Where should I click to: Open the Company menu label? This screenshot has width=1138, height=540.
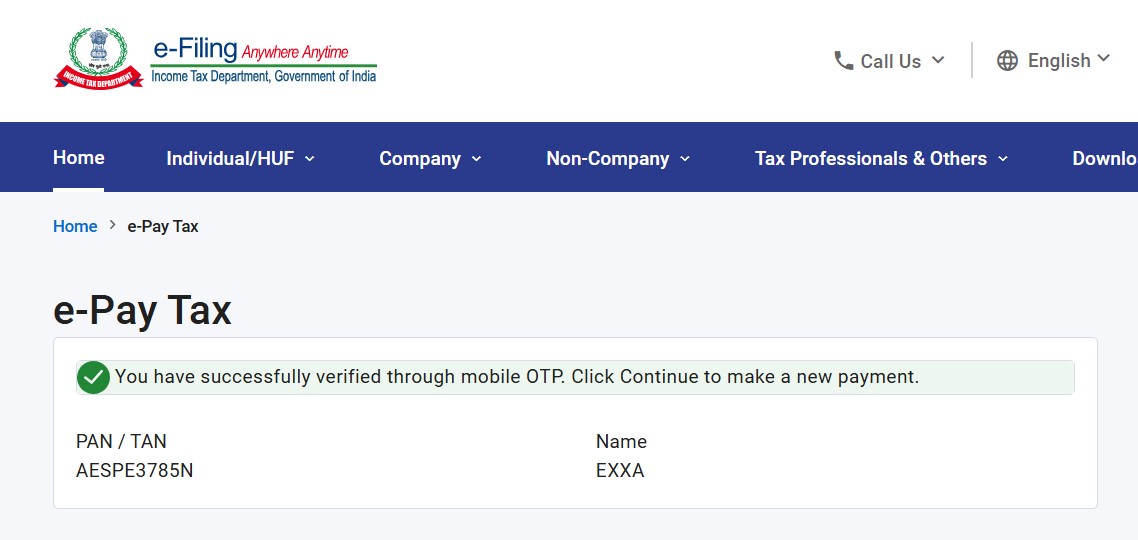420,158
